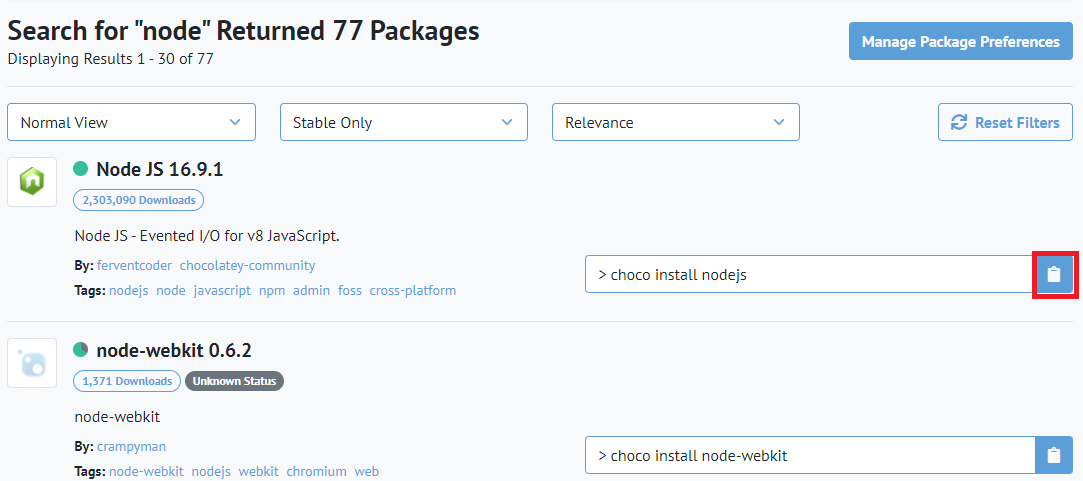Select the 'node-webkit' tag

point(146,471)
